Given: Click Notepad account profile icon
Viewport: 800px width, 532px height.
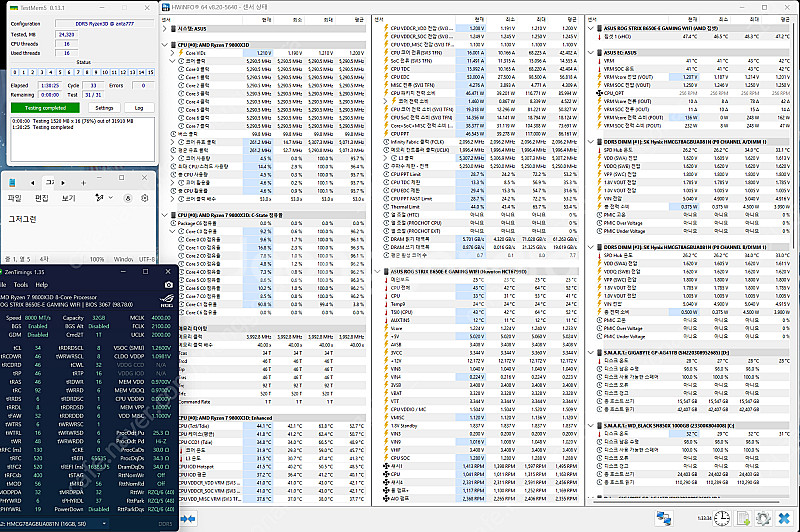Looking at the screenshot, I should [x=128, y=198].
